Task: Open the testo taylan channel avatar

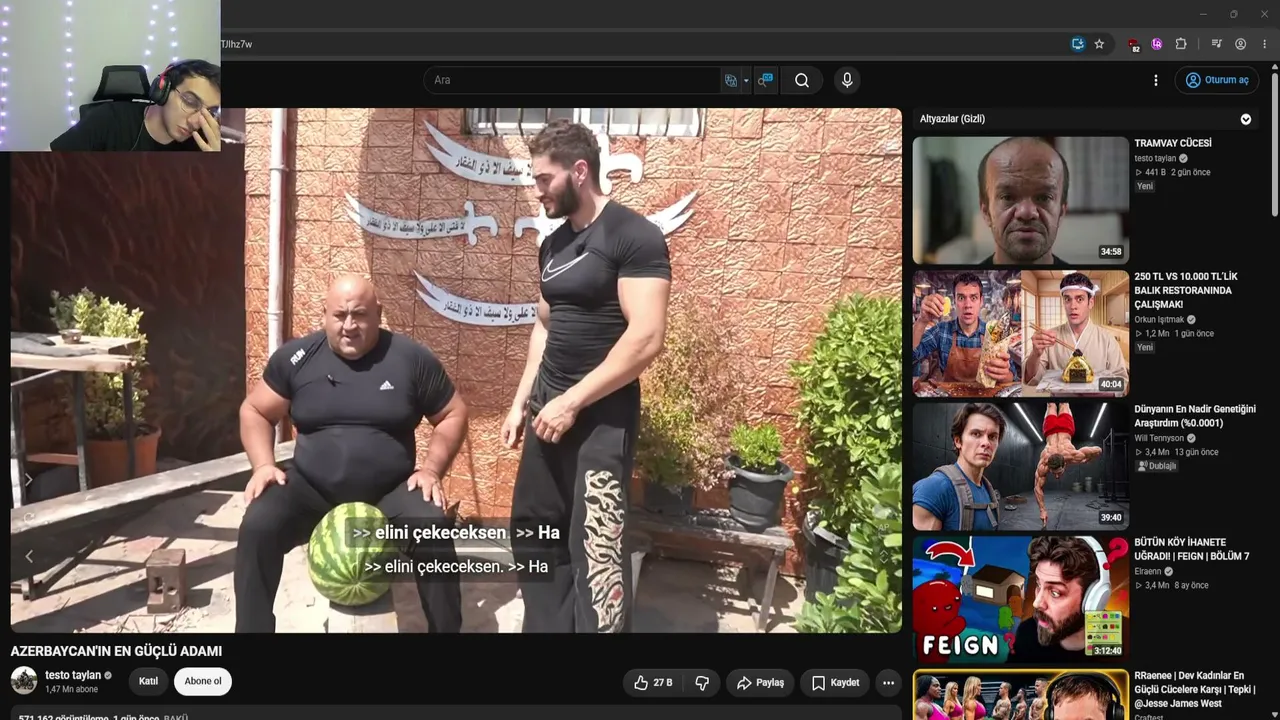Action: [24, 681]
